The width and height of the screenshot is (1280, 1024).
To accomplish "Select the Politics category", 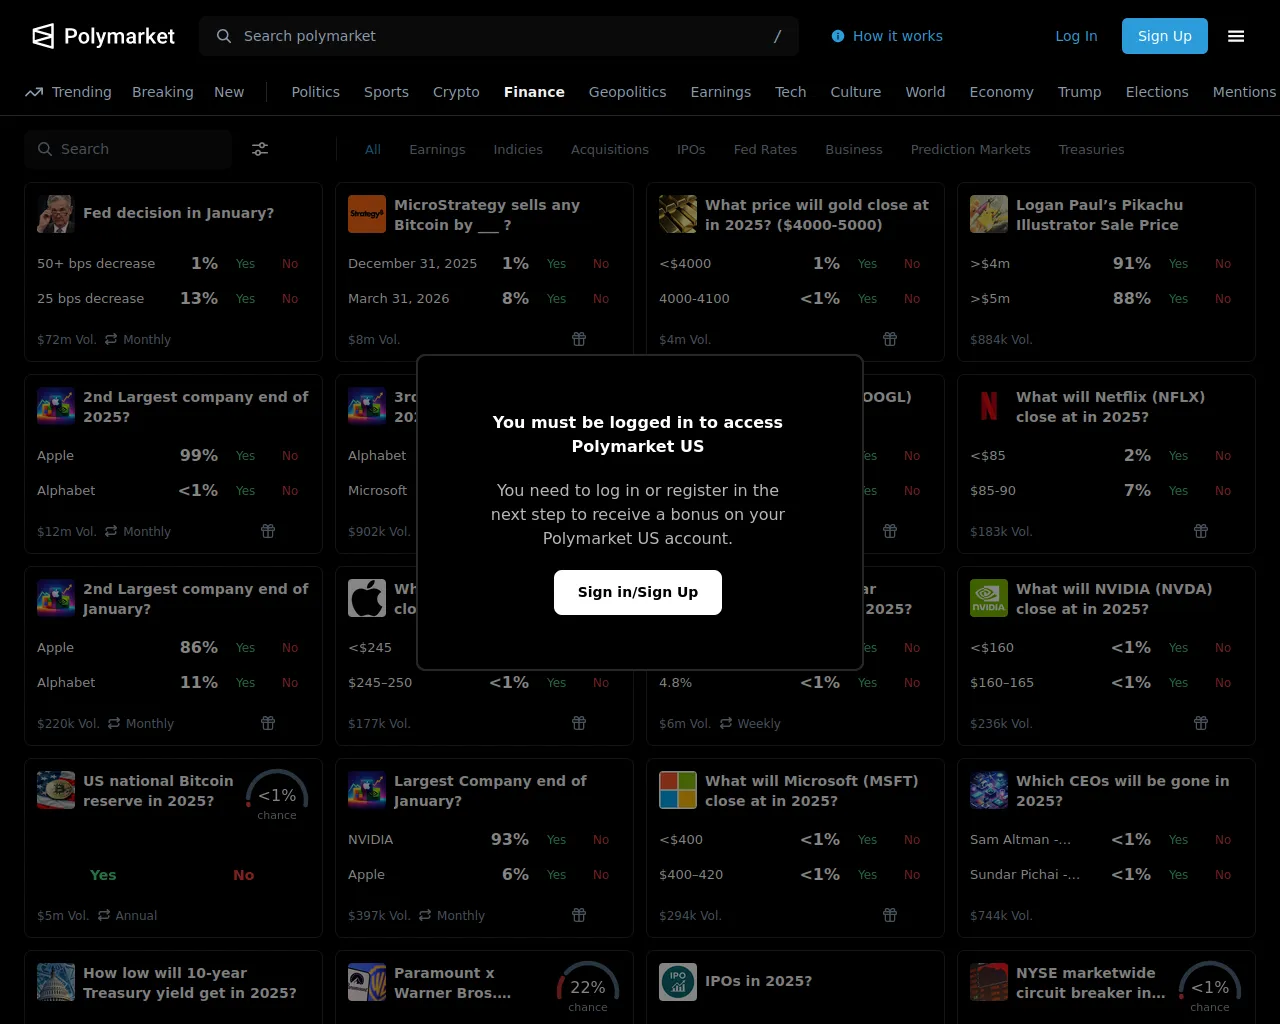I will click(316, 92).
